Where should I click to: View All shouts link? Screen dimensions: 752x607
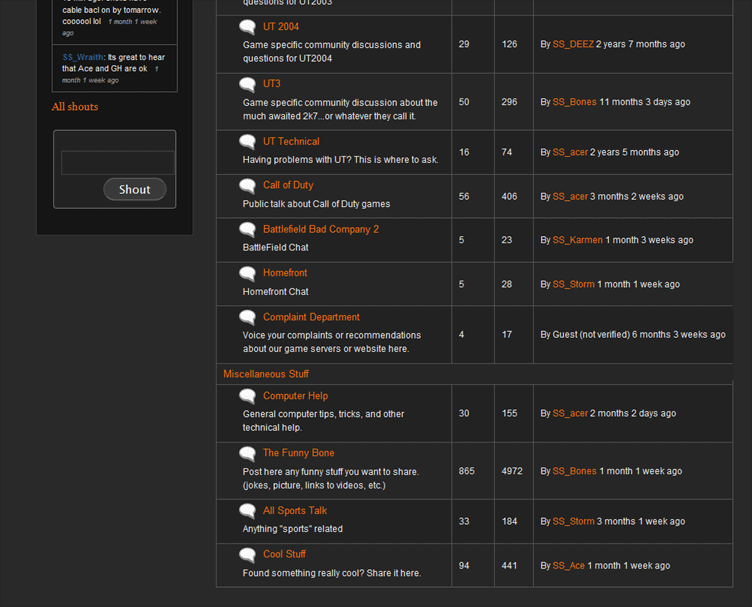coord(75,106)
